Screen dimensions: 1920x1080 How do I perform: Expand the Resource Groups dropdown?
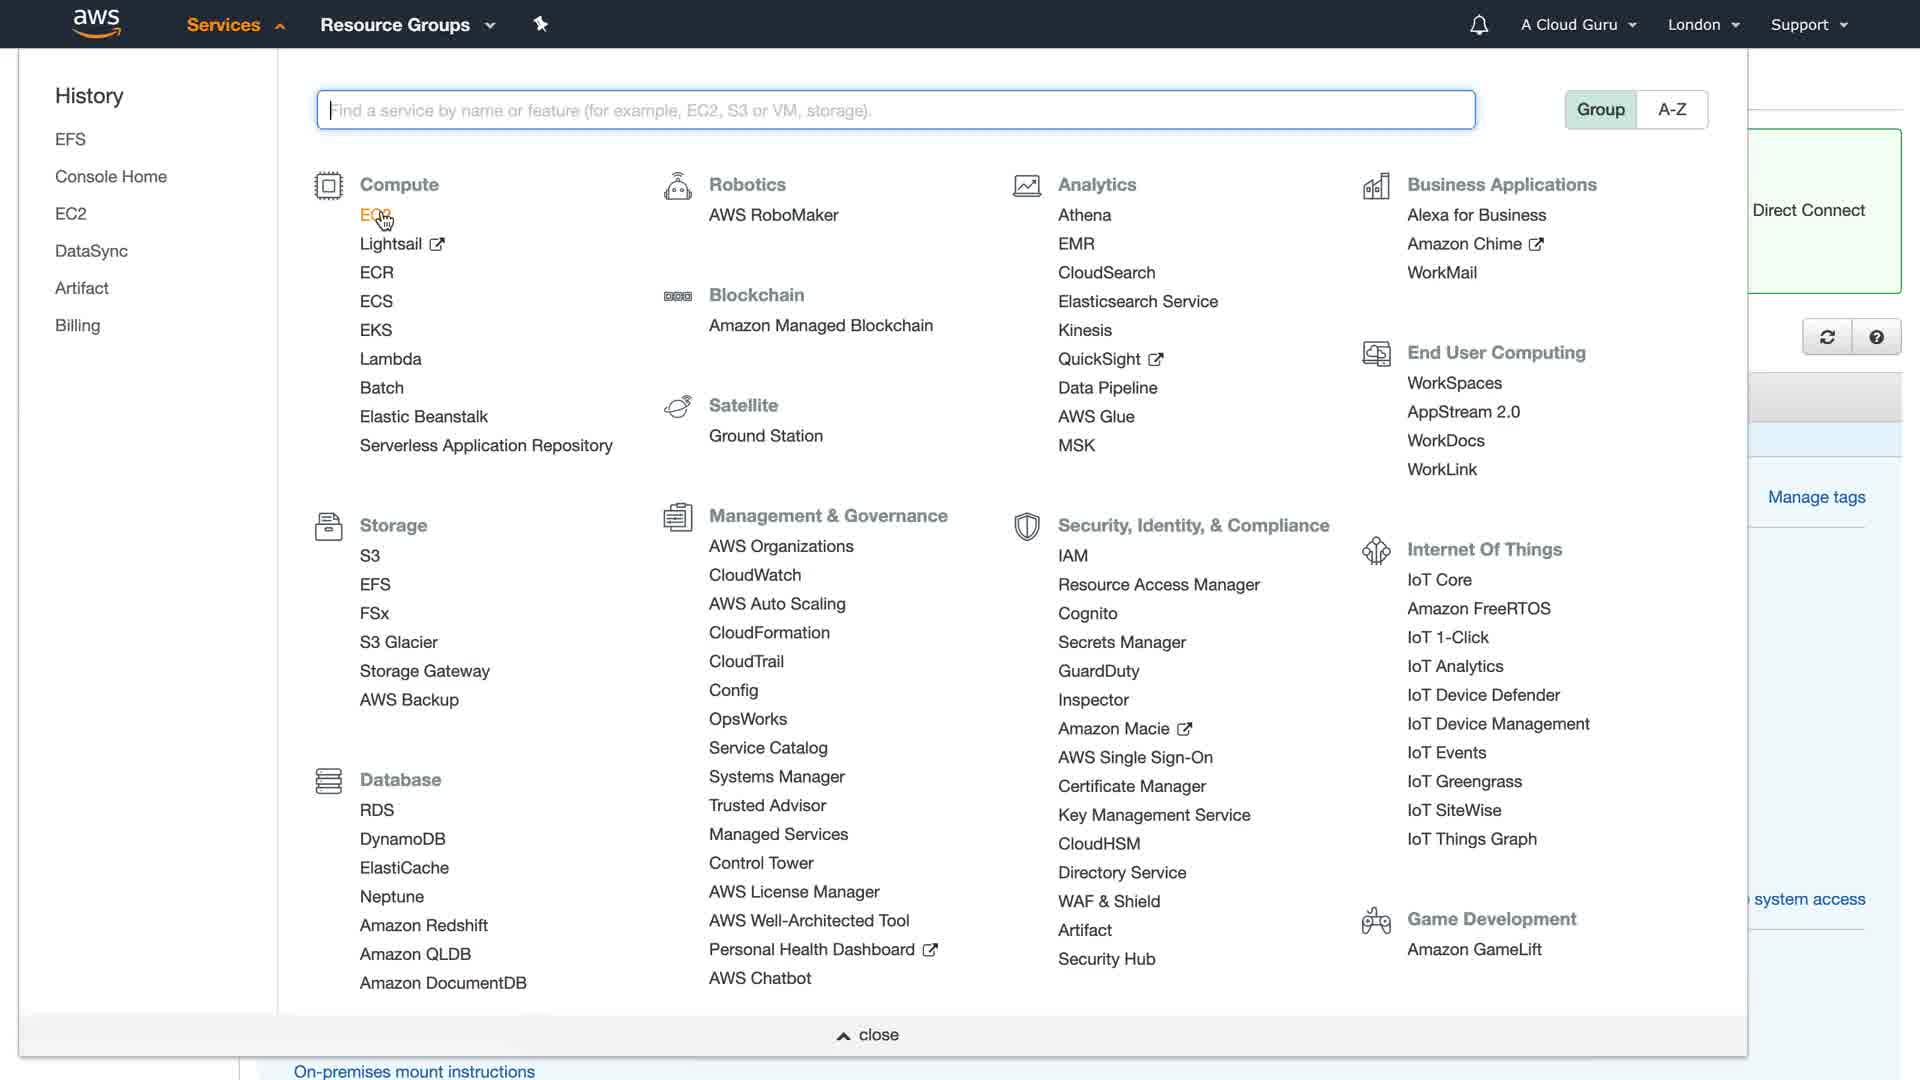point(407,25)
